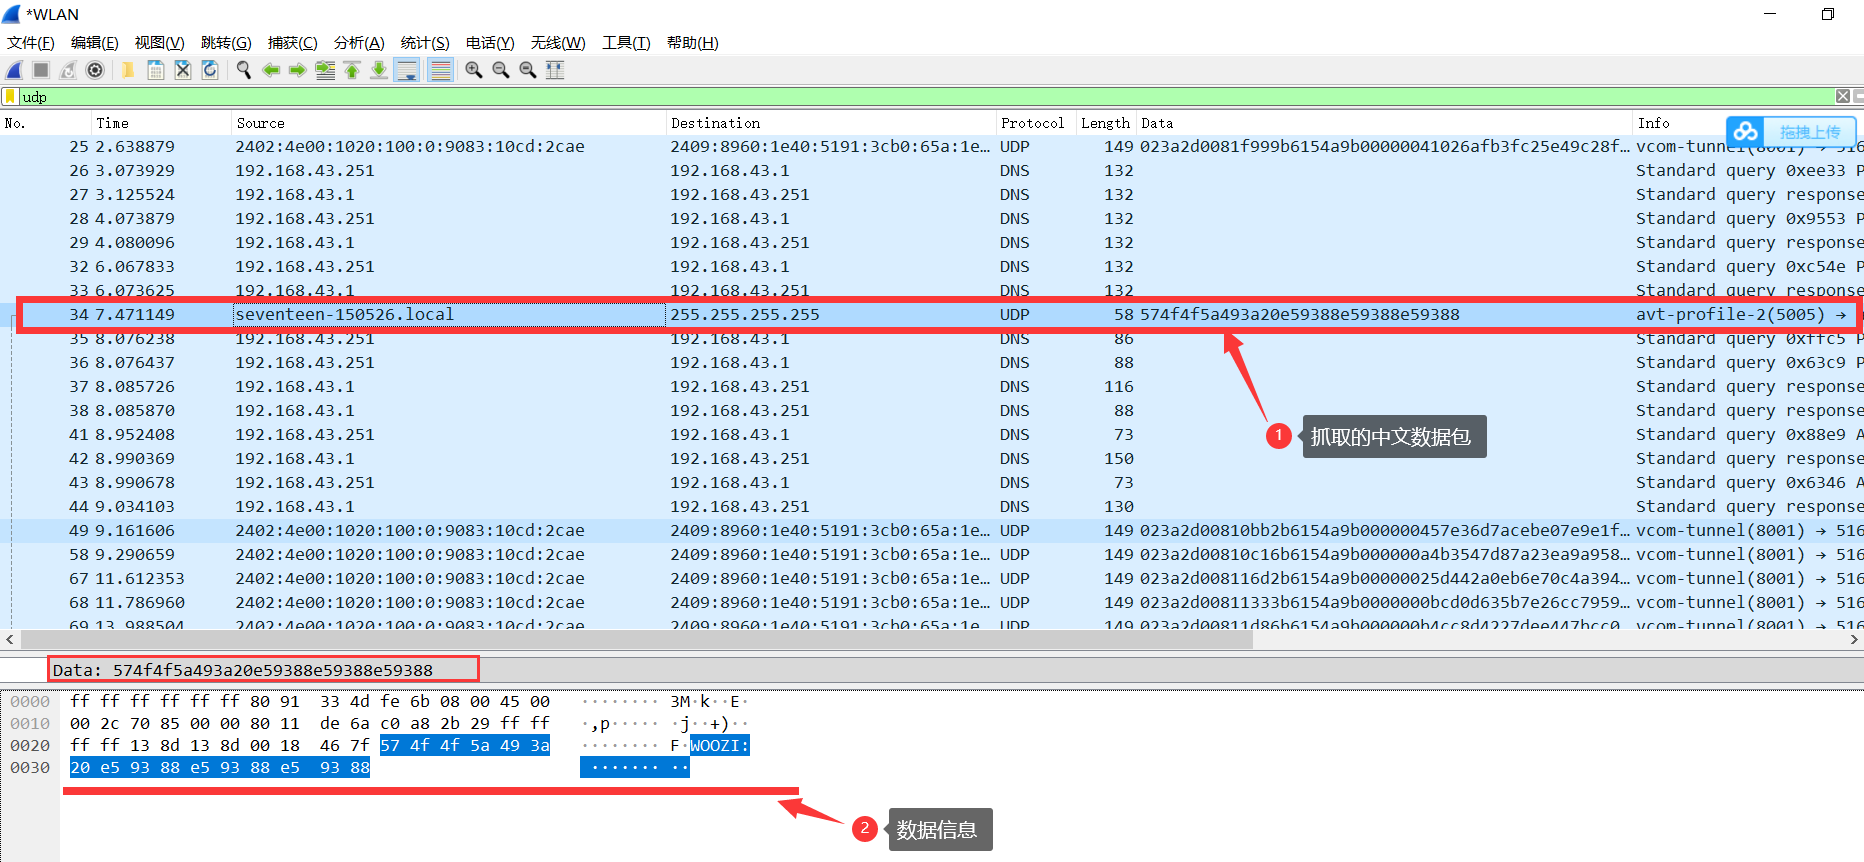This screenshot has height=862, width=1864.
Task: Stop capturing packets with the square icon
Action: pyautogui.click(x=41, y=70)
